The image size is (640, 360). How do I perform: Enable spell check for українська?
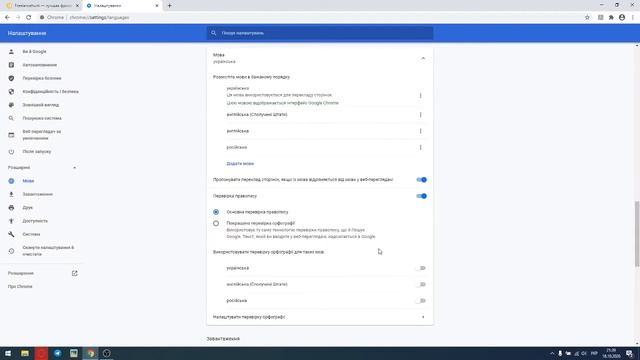(421, 268)
